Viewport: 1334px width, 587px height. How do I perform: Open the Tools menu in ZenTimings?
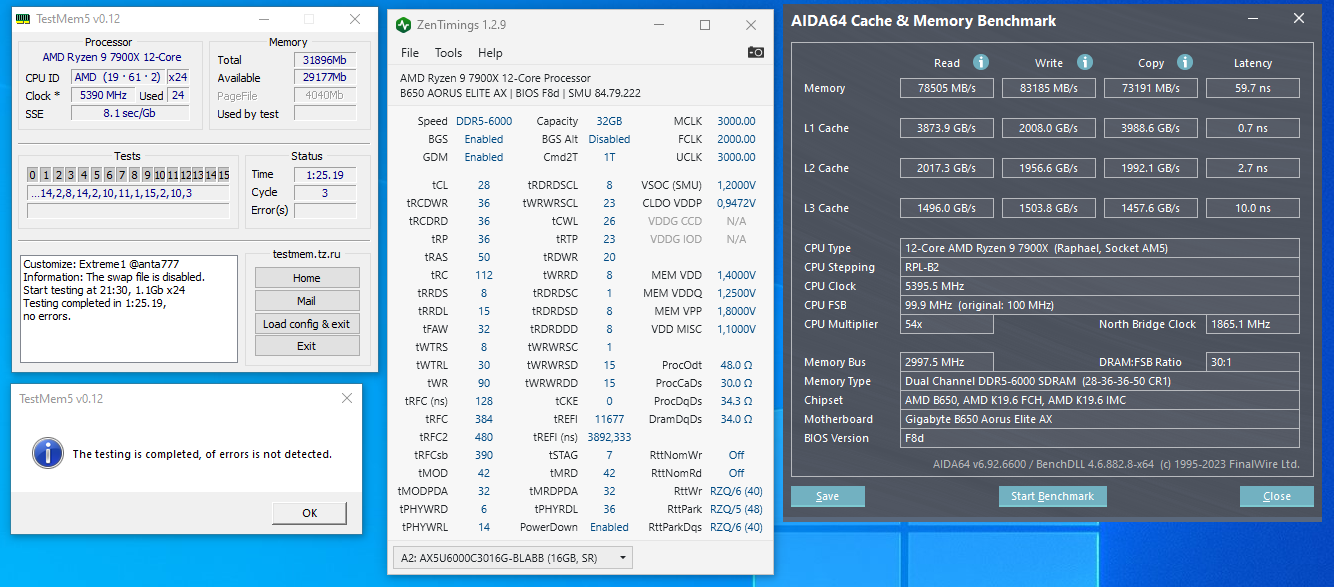coord(448,53)
